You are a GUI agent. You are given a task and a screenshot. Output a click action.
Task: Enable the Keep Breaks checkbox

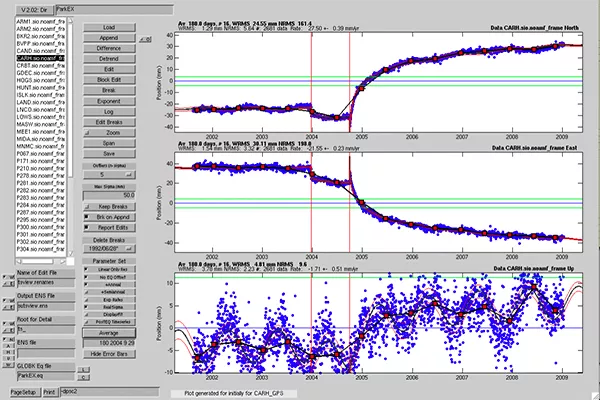click(109, 207)
